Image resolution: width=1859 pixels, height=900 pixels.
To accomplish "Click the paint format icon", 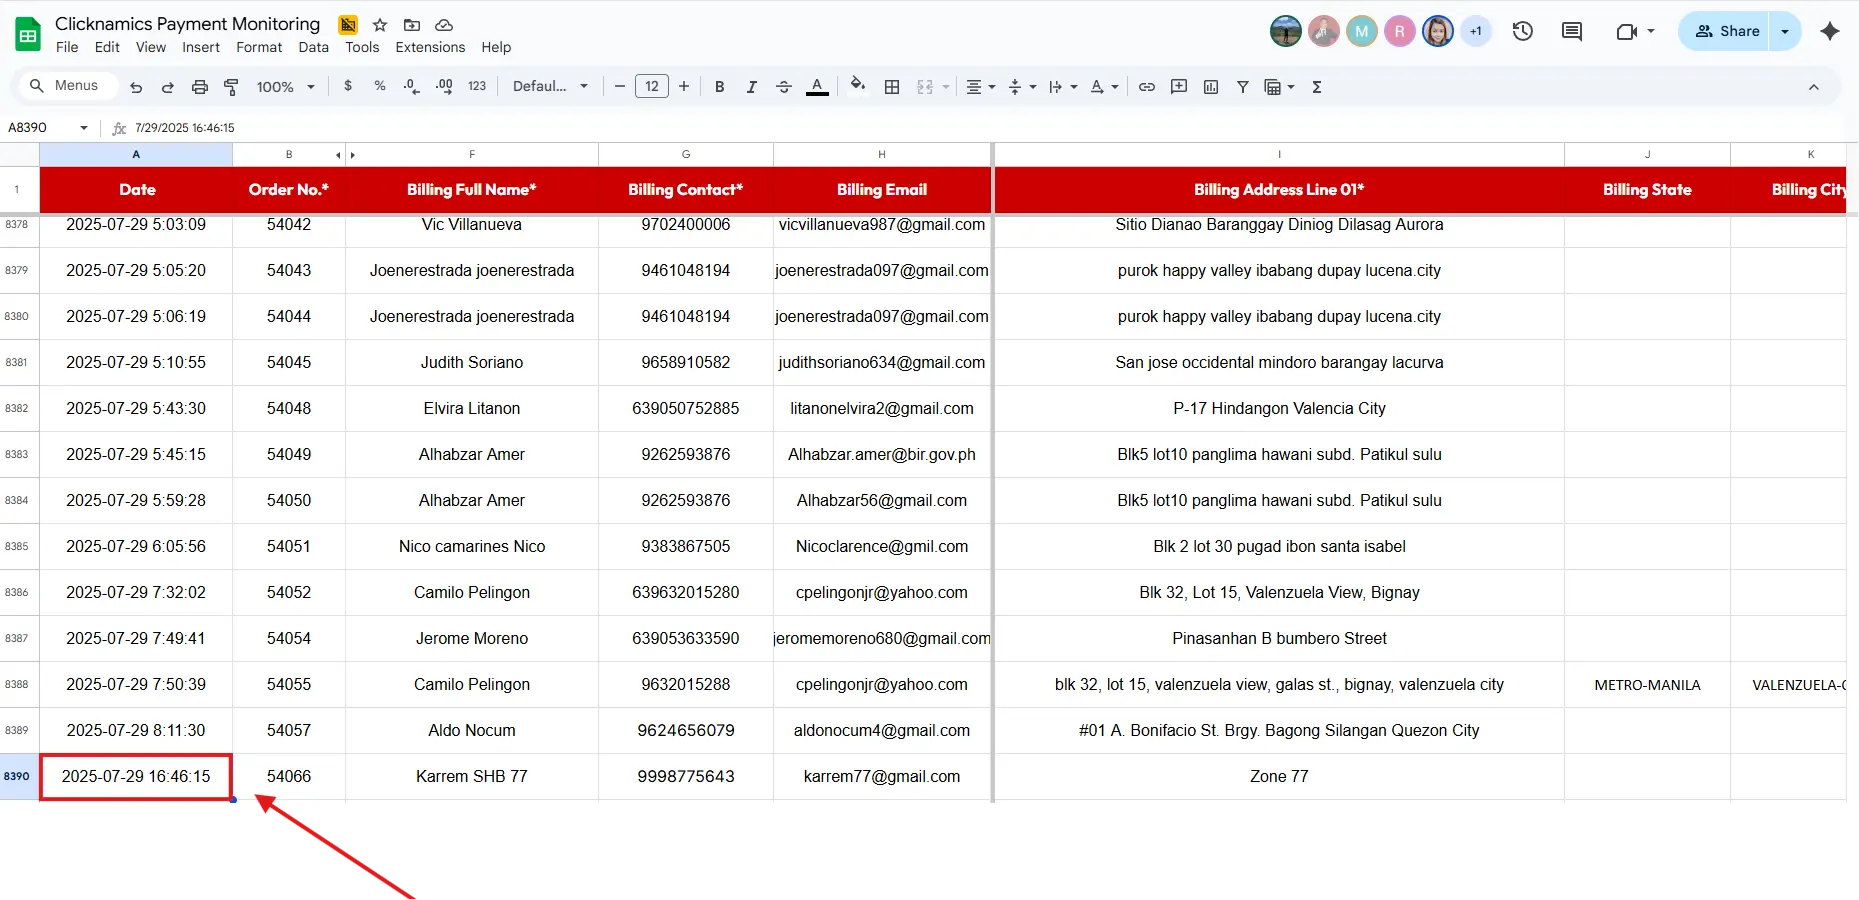I will pyautogui.click(x=231, y=87).
